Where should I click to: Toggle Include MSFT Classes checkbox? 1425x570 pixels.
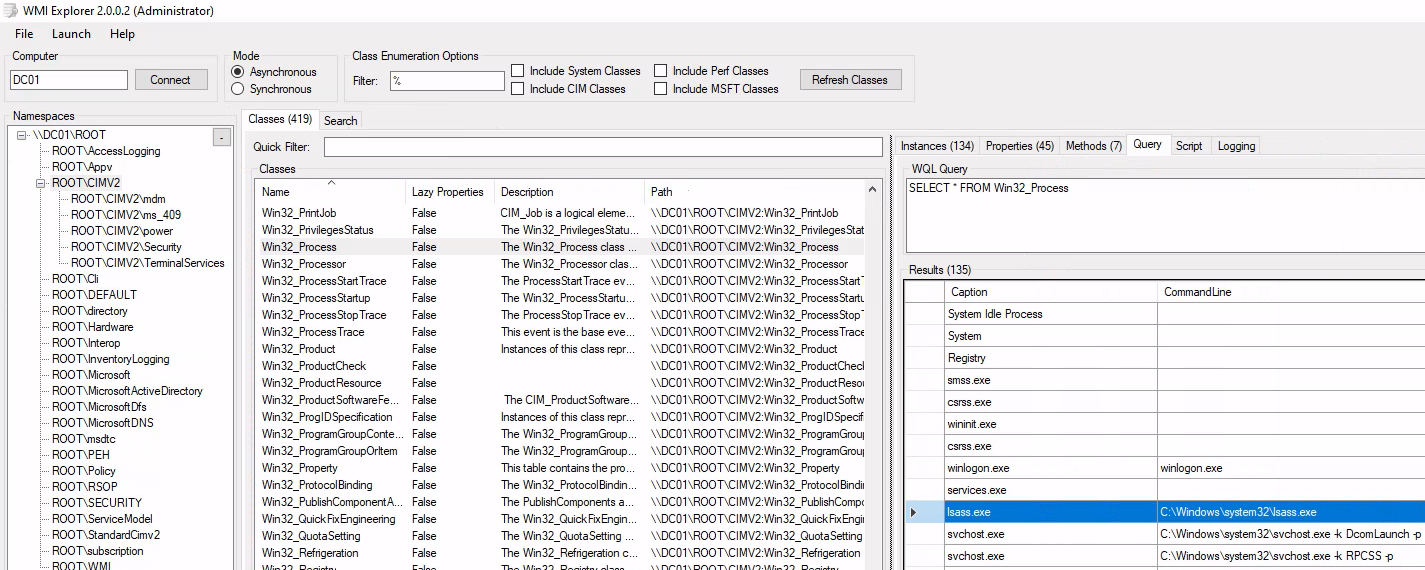tap(661, 89)
